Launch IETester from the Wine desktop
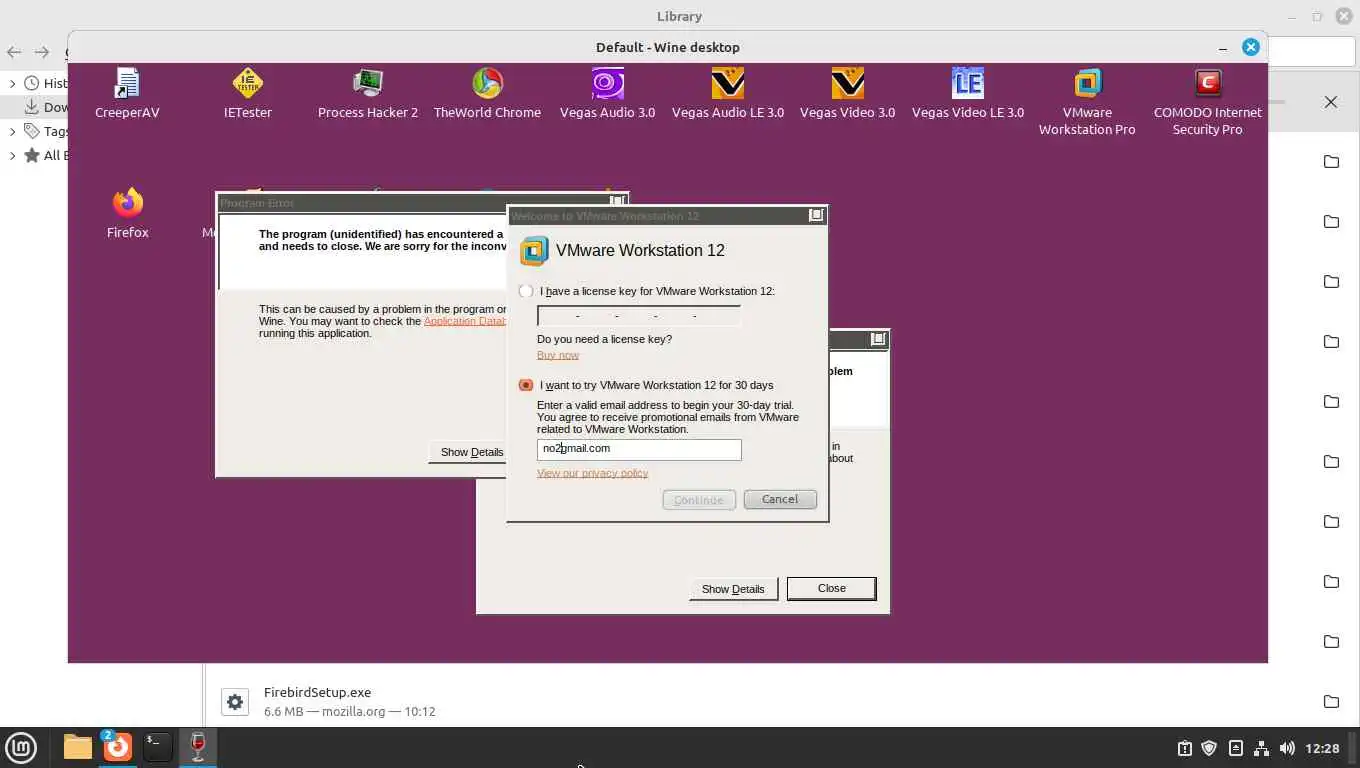 [247, 94]
